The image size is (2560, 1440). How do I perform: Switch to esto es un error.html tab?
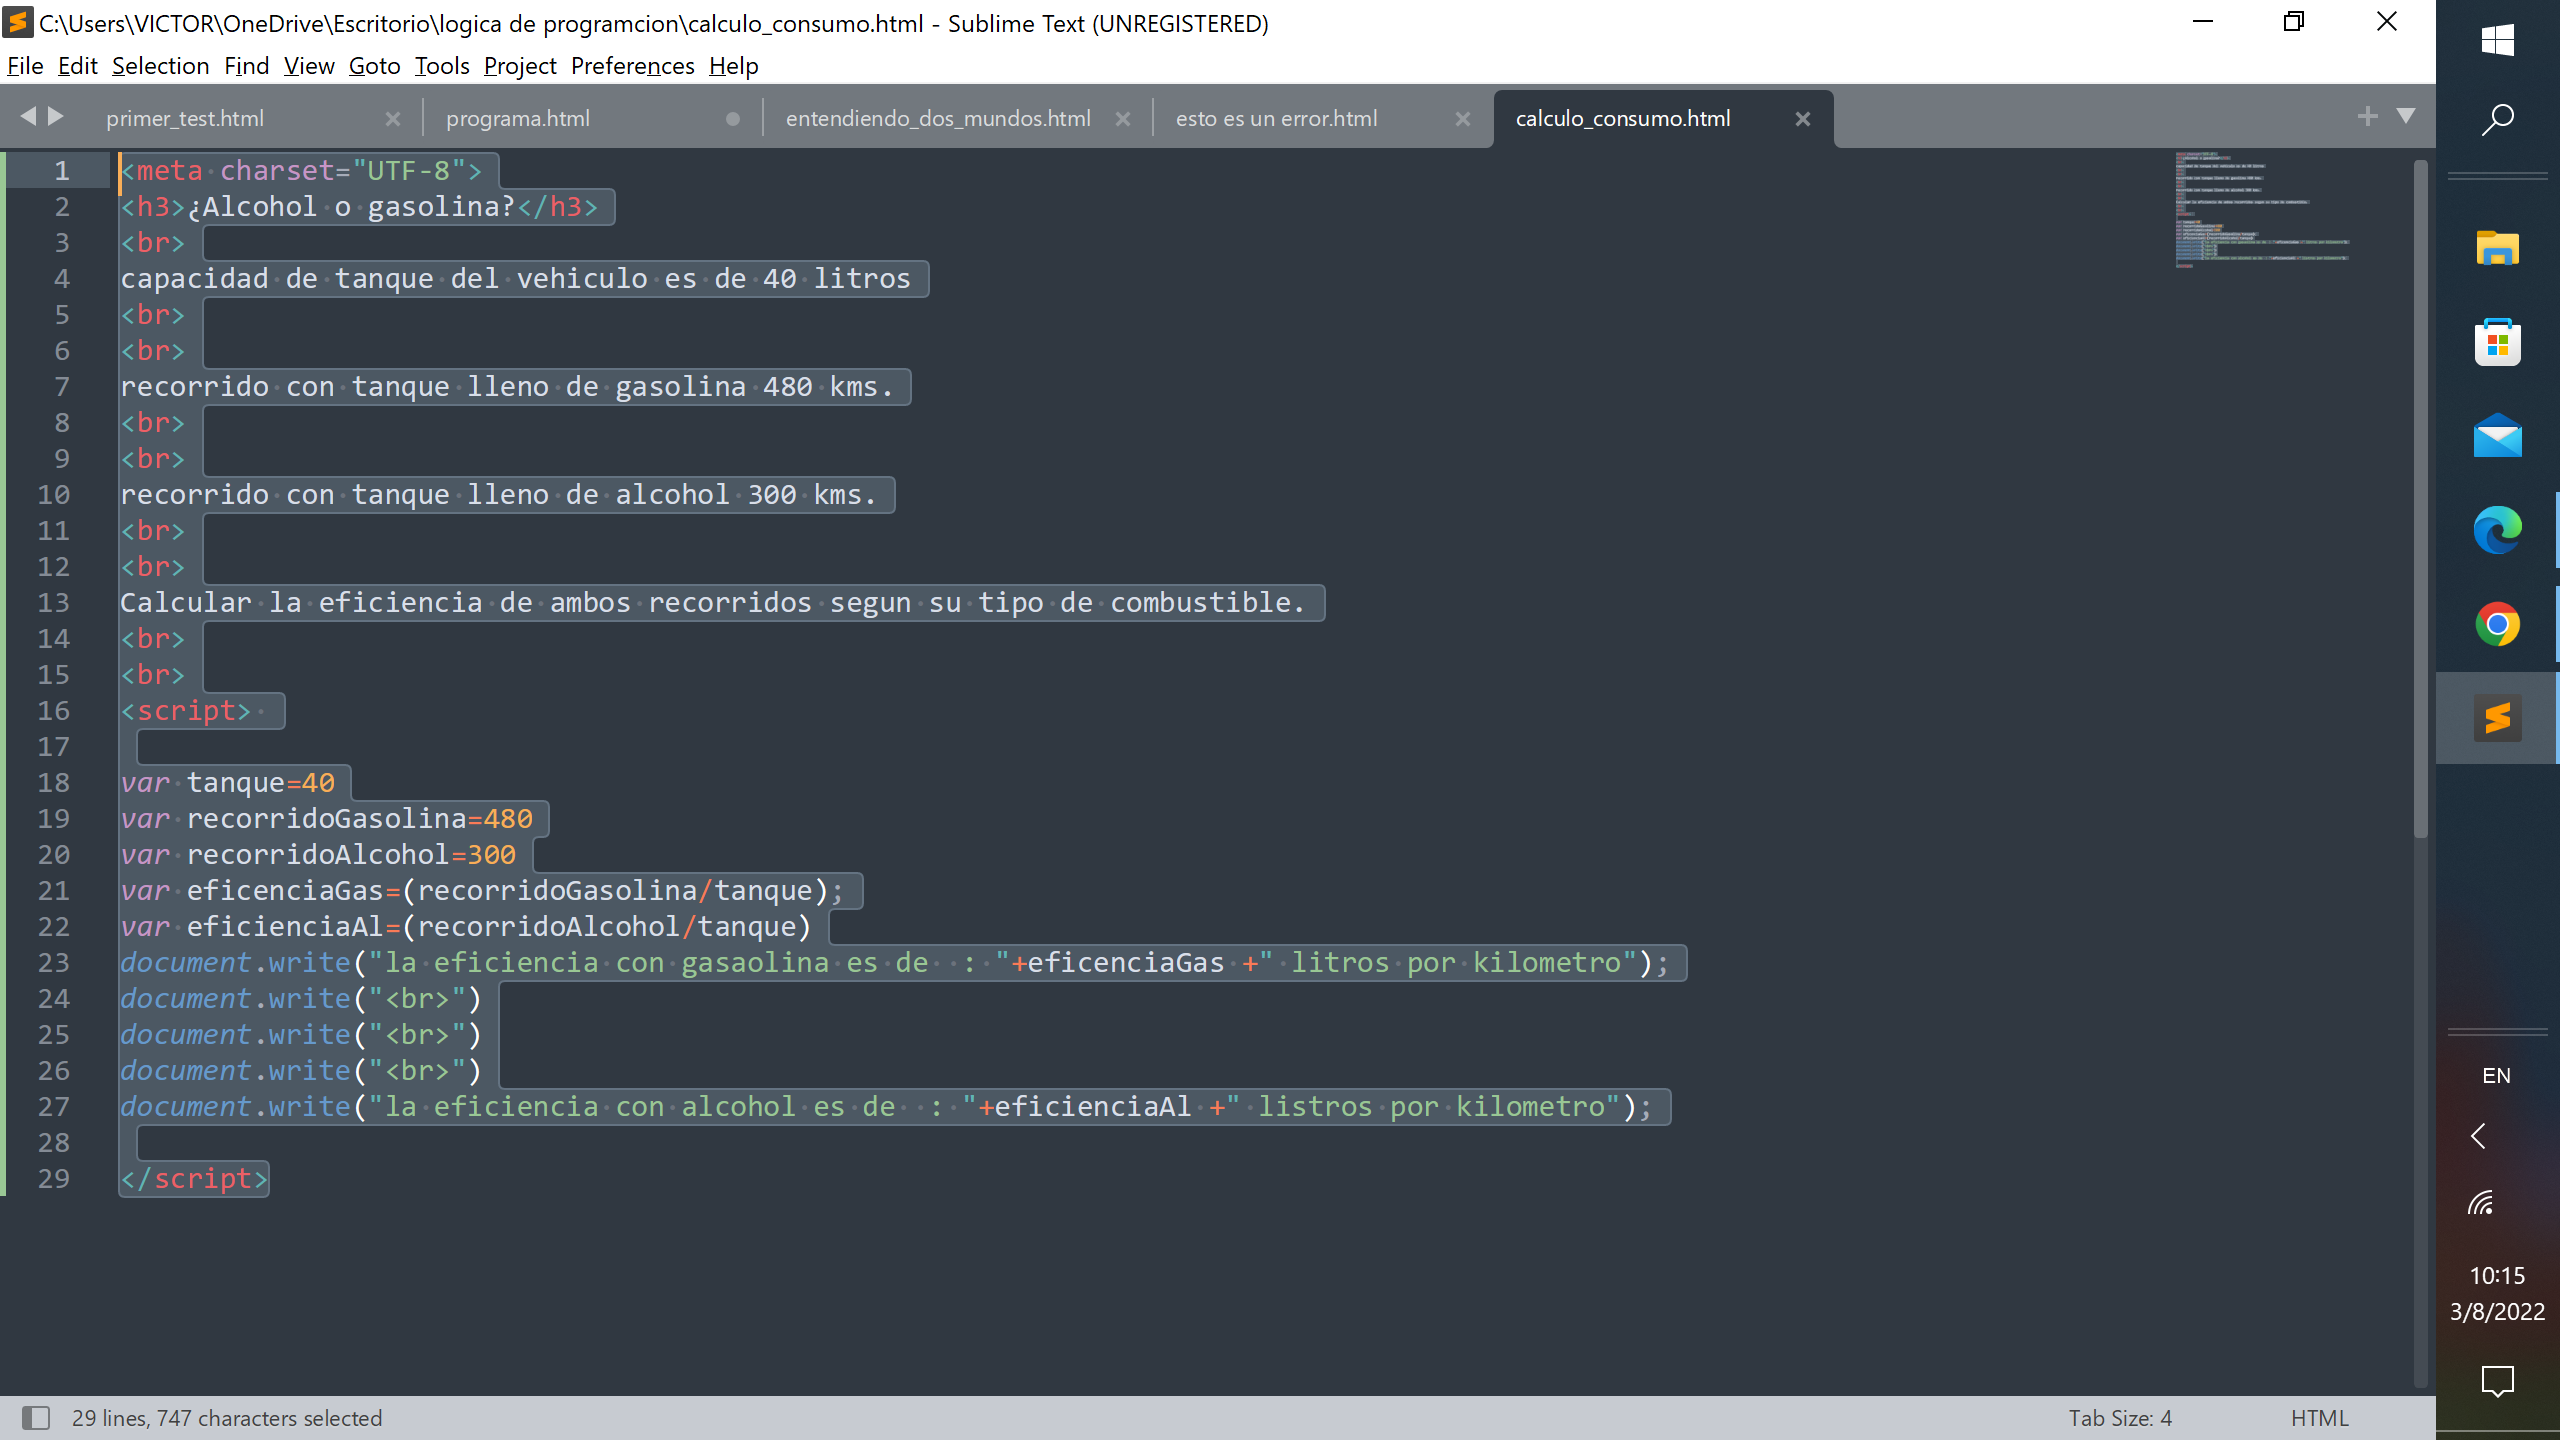1276,118
